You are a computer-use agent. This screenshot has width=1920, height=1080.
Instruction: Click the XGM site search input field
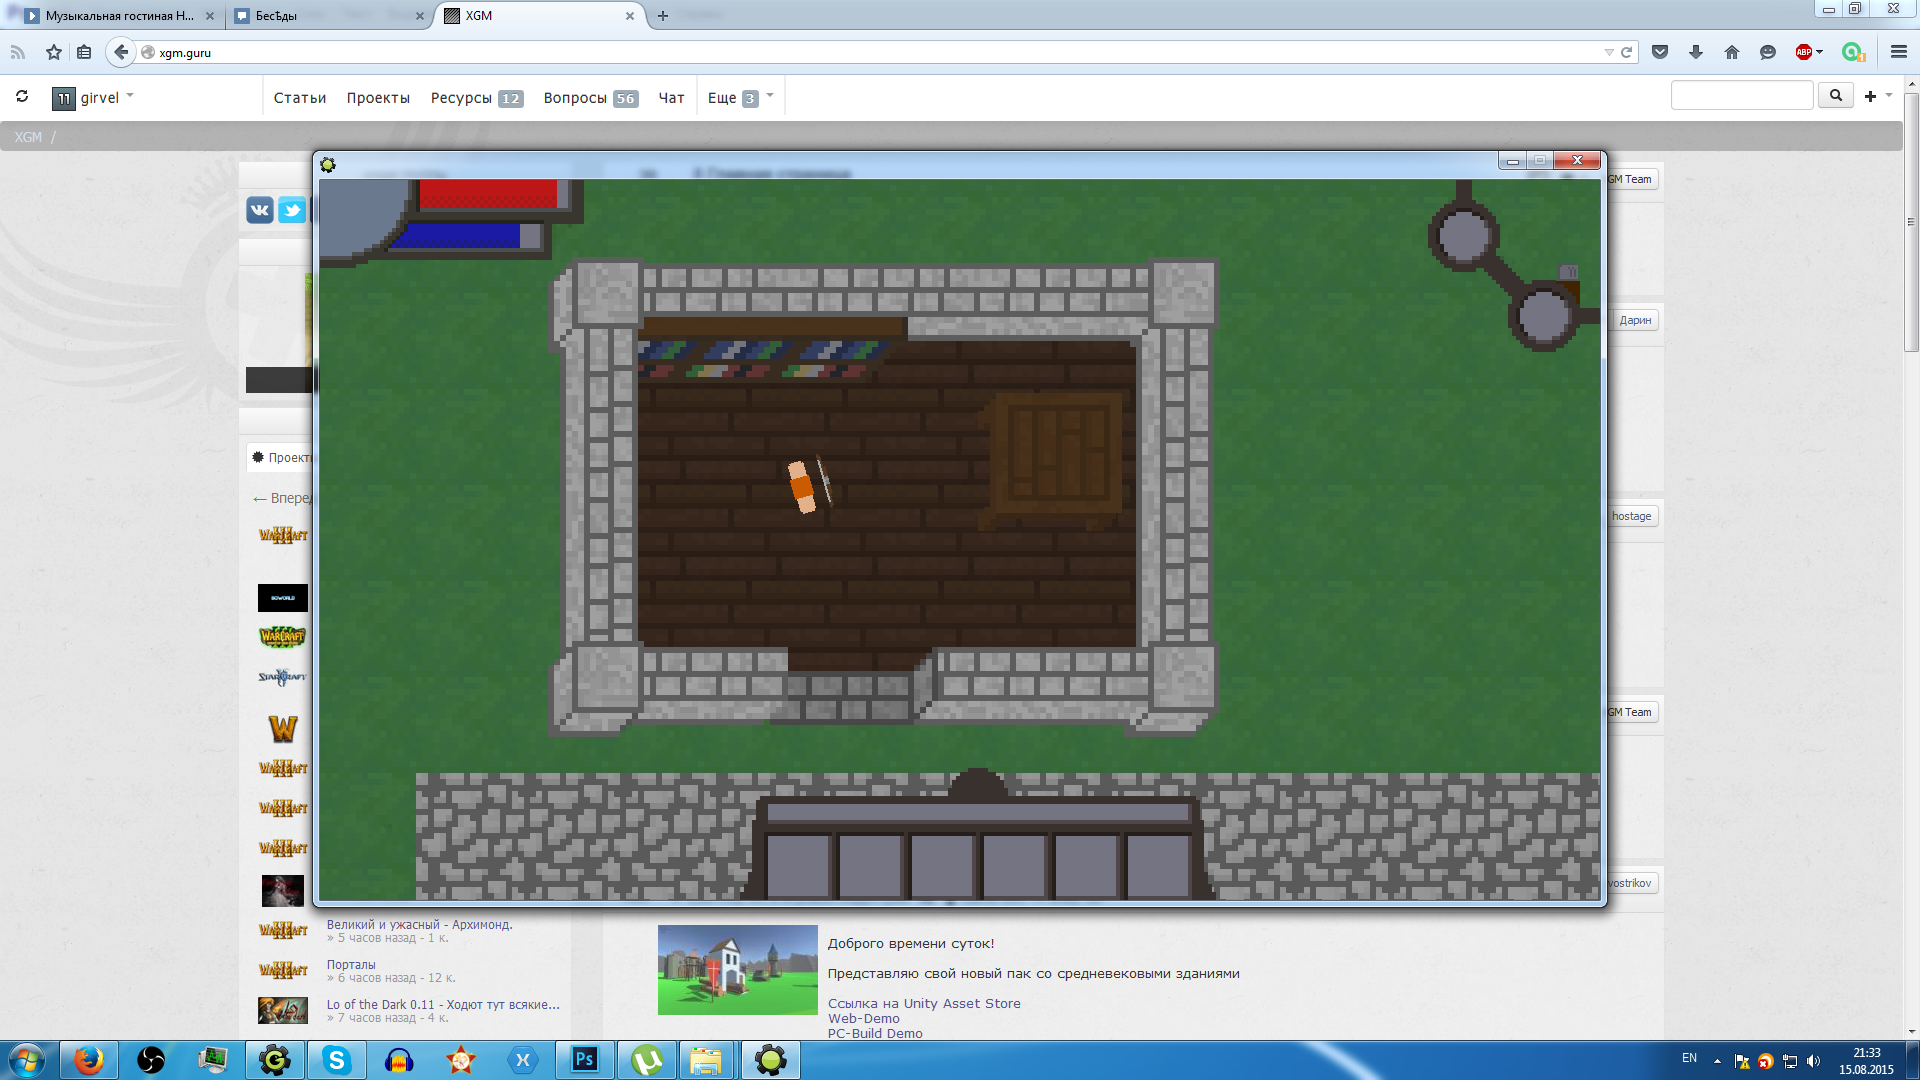[1741, 96]
